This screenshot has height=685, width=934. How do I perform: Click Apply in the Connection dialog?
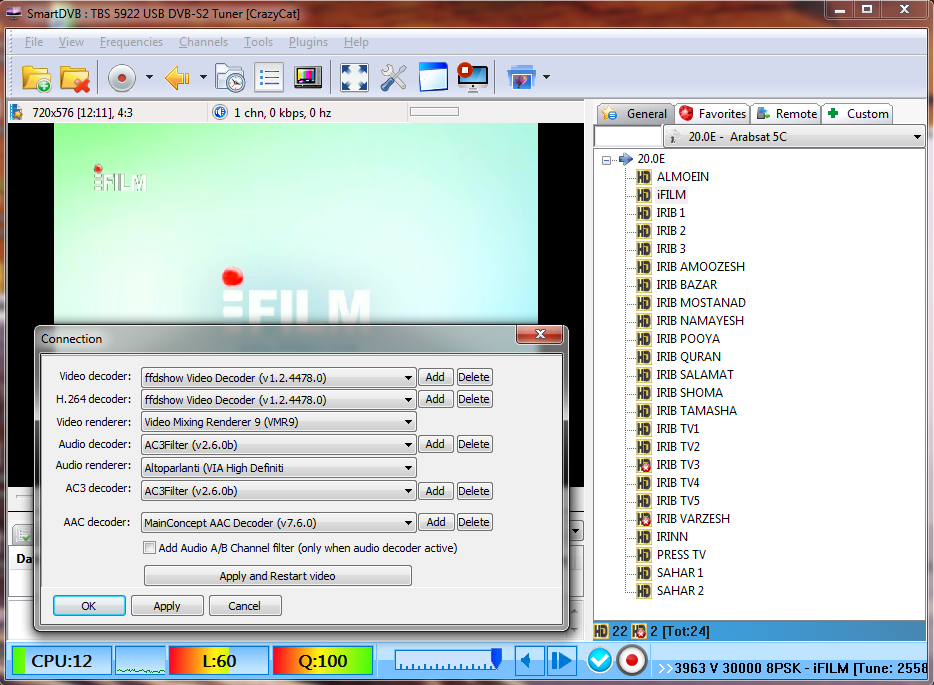click(x=167, y=606)
